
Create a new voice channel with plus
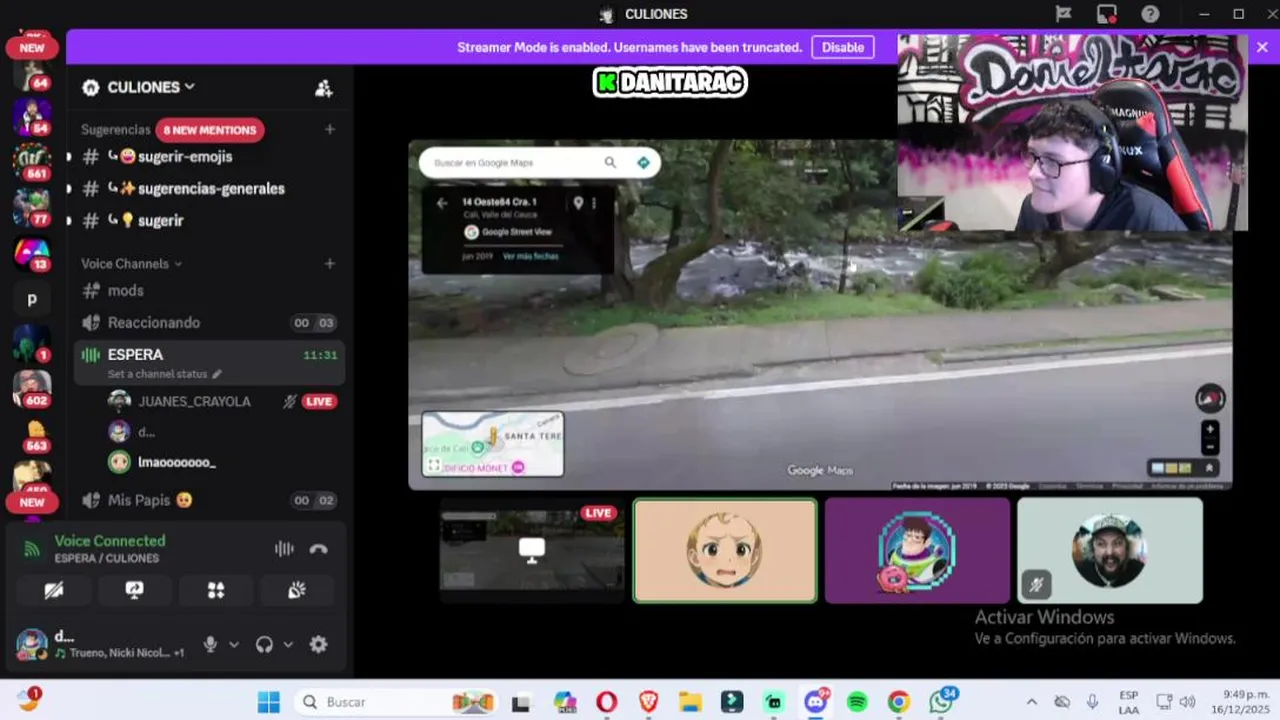pyautogui.click(x=330, y=263)
